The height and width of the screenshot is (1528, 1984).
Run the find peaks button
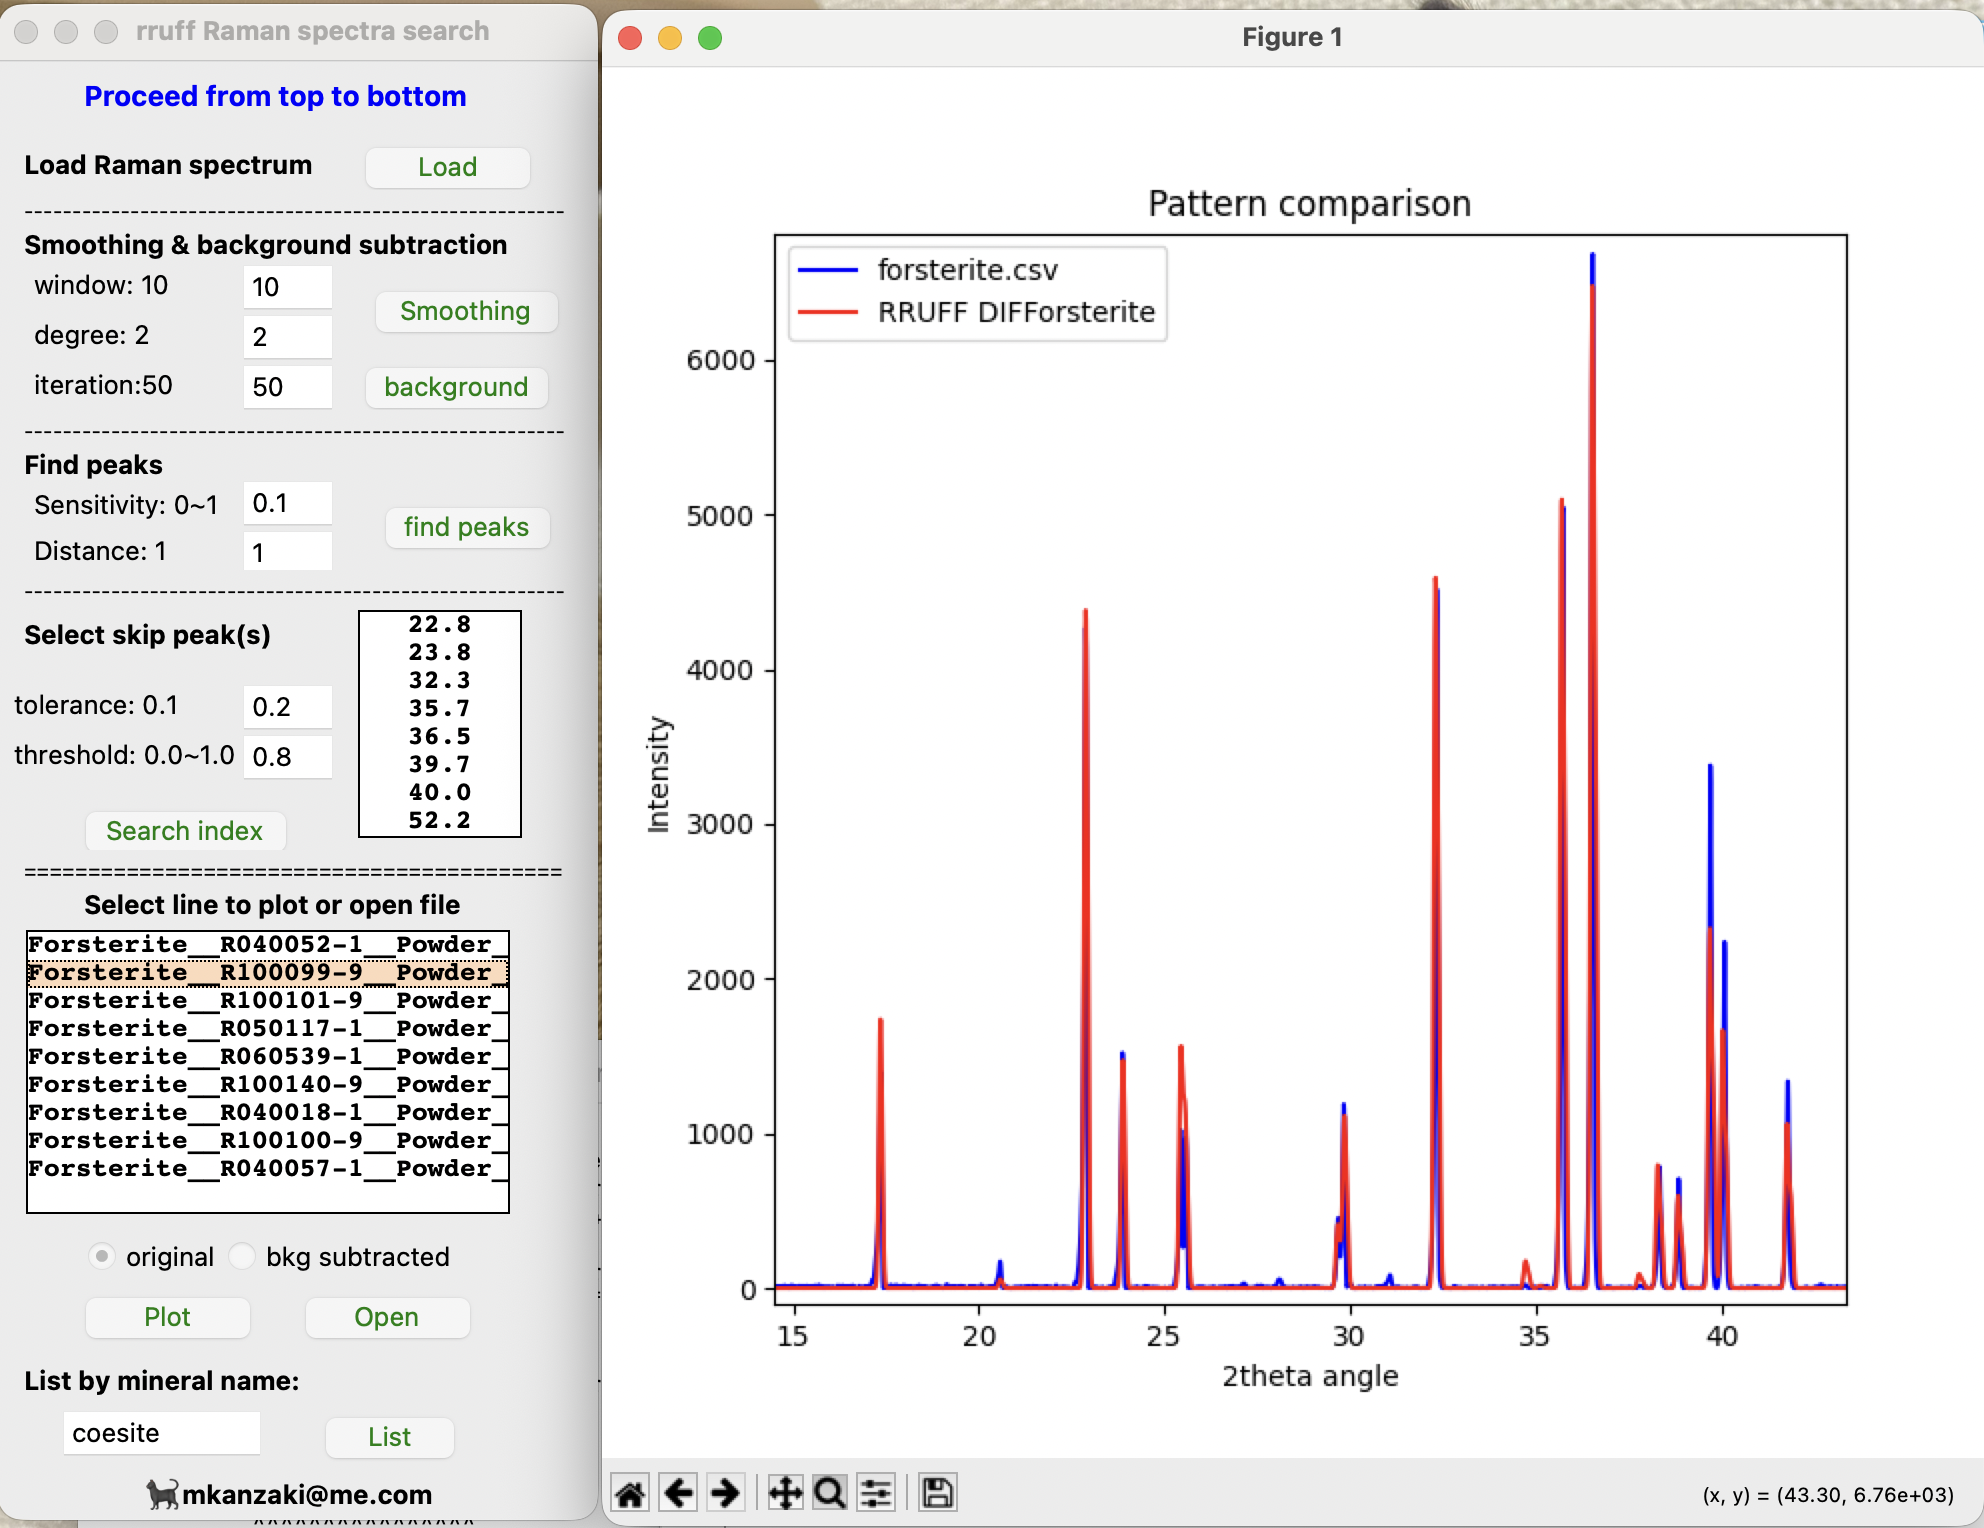click(x=466, y=527)
